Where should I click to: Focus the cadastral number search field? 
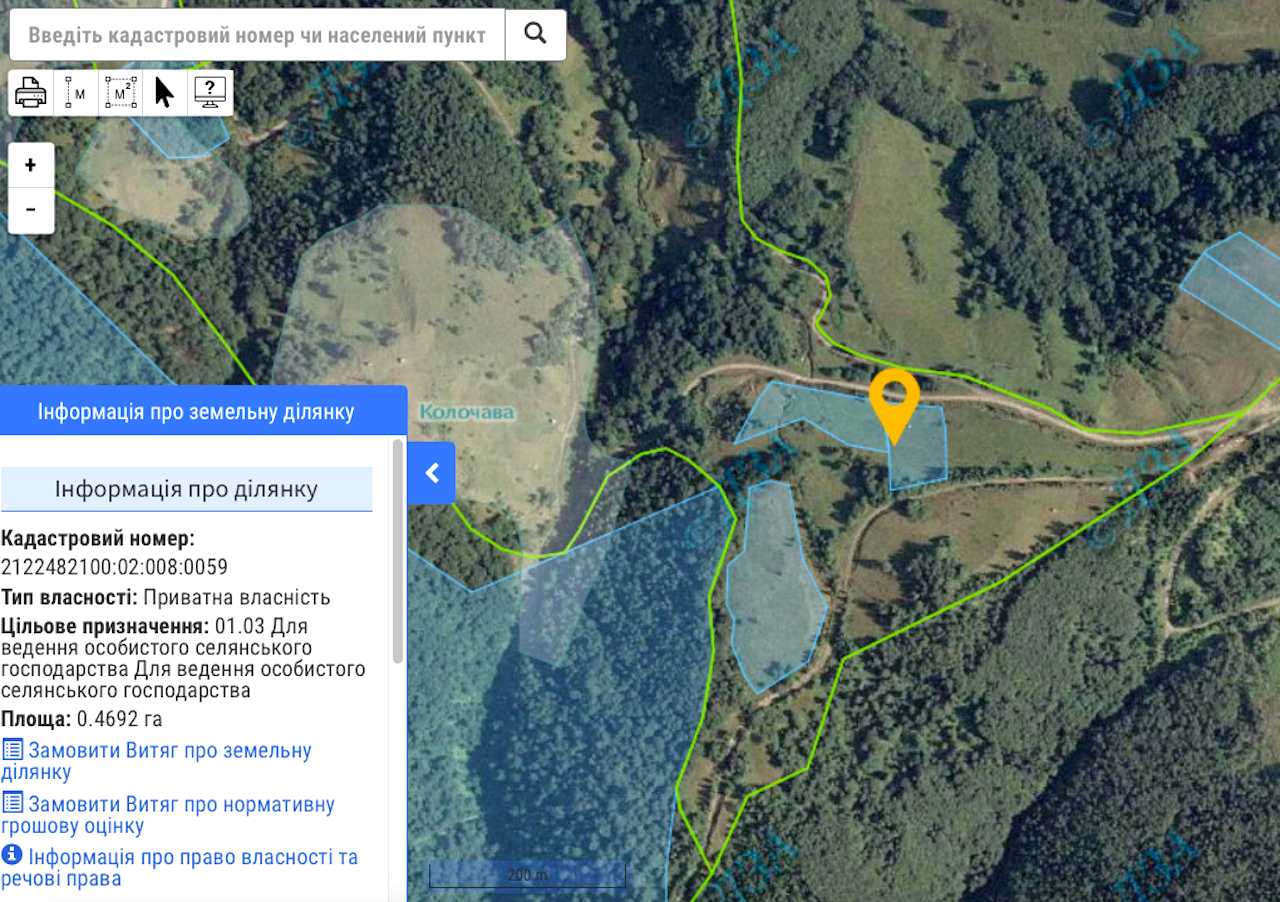tap(257, 35)
